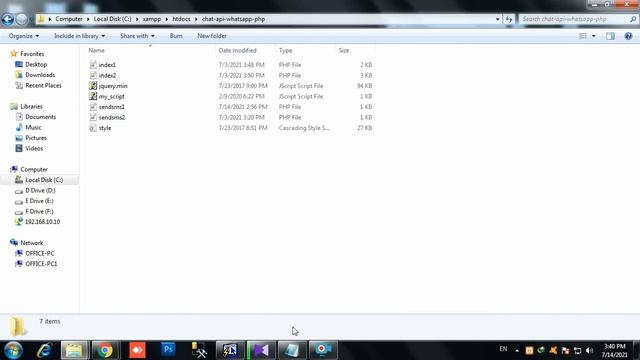
Task: Go back with the Back arrow button
Action: [7, 19]
